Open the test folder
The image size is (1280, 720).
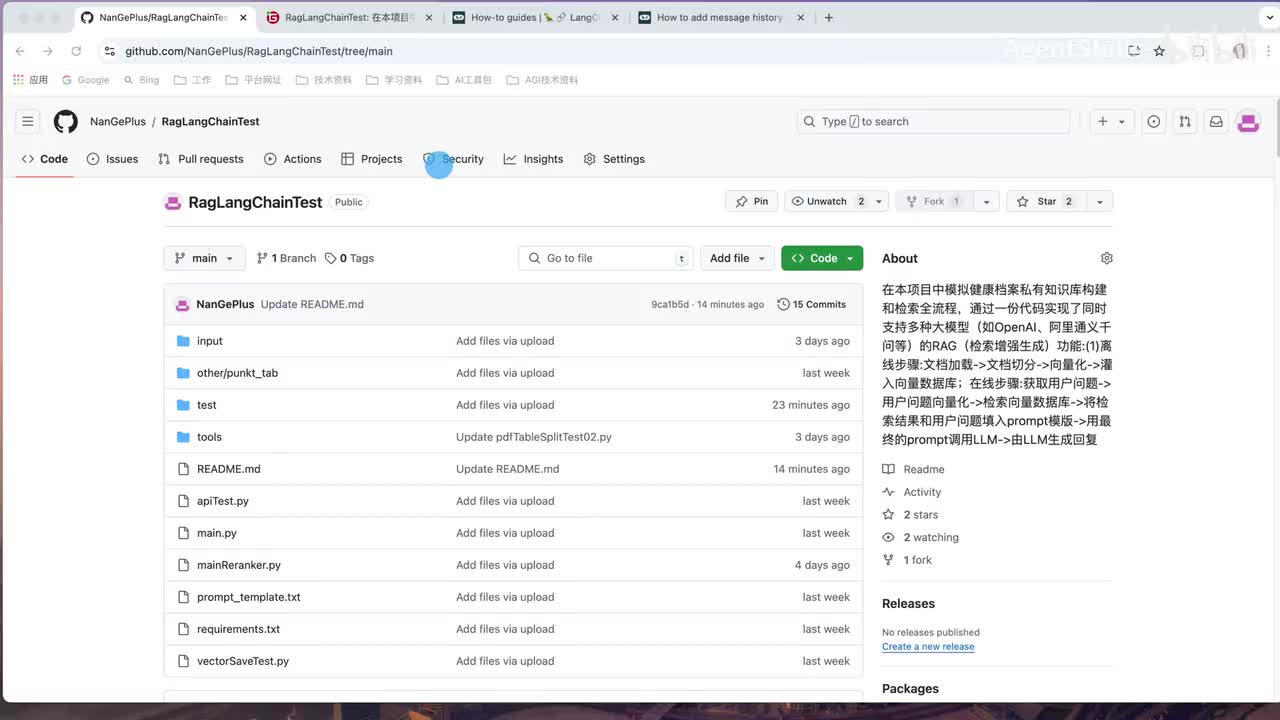pyautogui.click(x=207, y=405)
